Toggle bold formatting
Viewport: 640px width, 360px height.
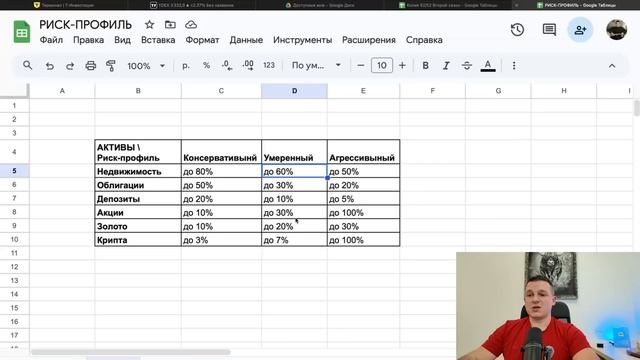(425, 66)
